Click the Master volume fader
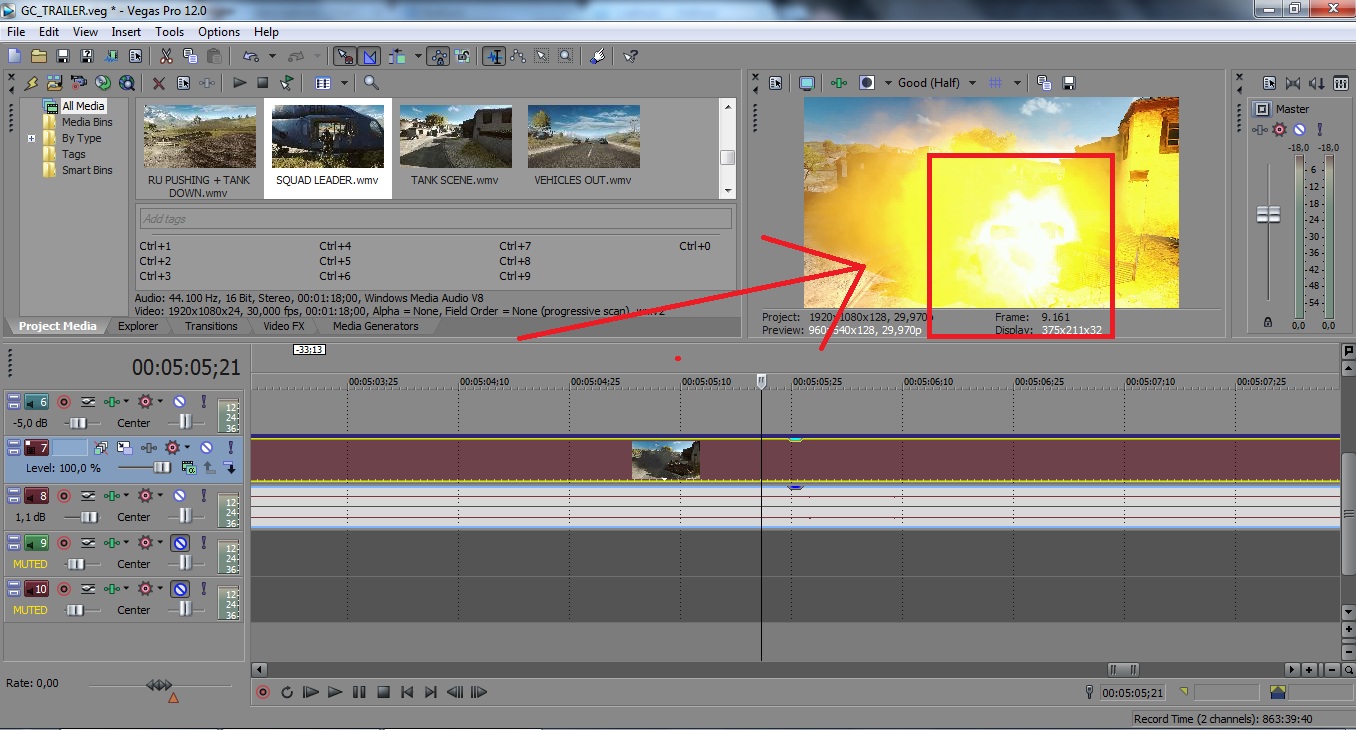This screenshot has height=730, width=1356. pos(1268,214)
